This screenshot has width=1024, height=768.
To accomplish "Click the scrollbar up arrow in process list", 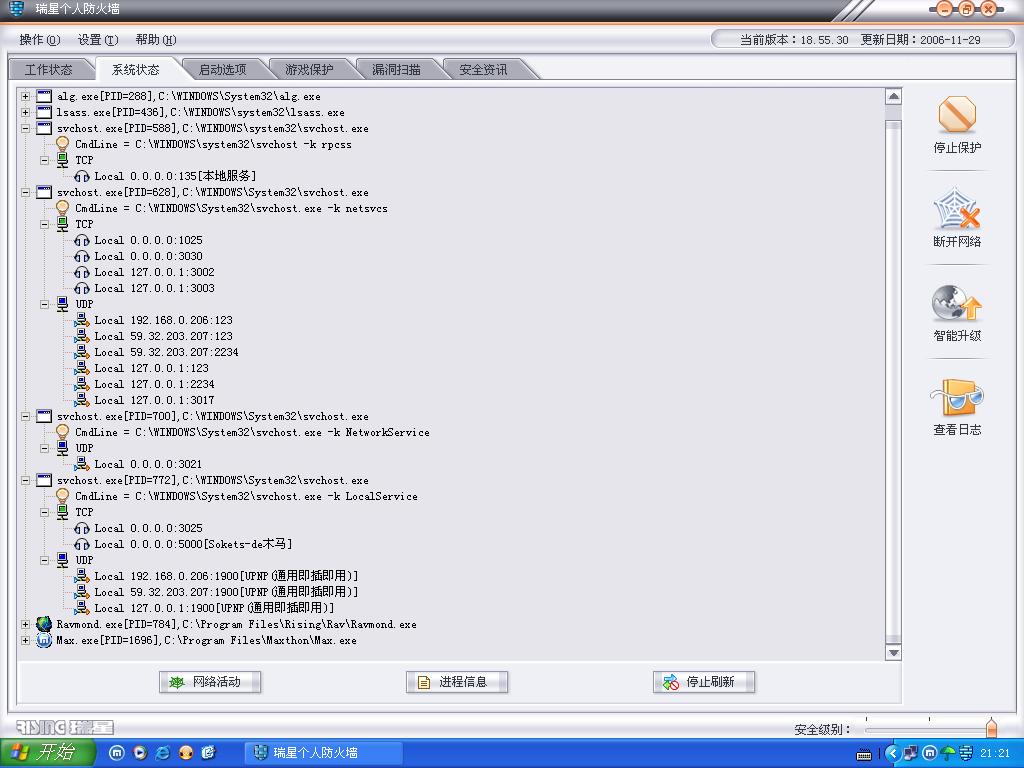I will click(x=893, y=97).
